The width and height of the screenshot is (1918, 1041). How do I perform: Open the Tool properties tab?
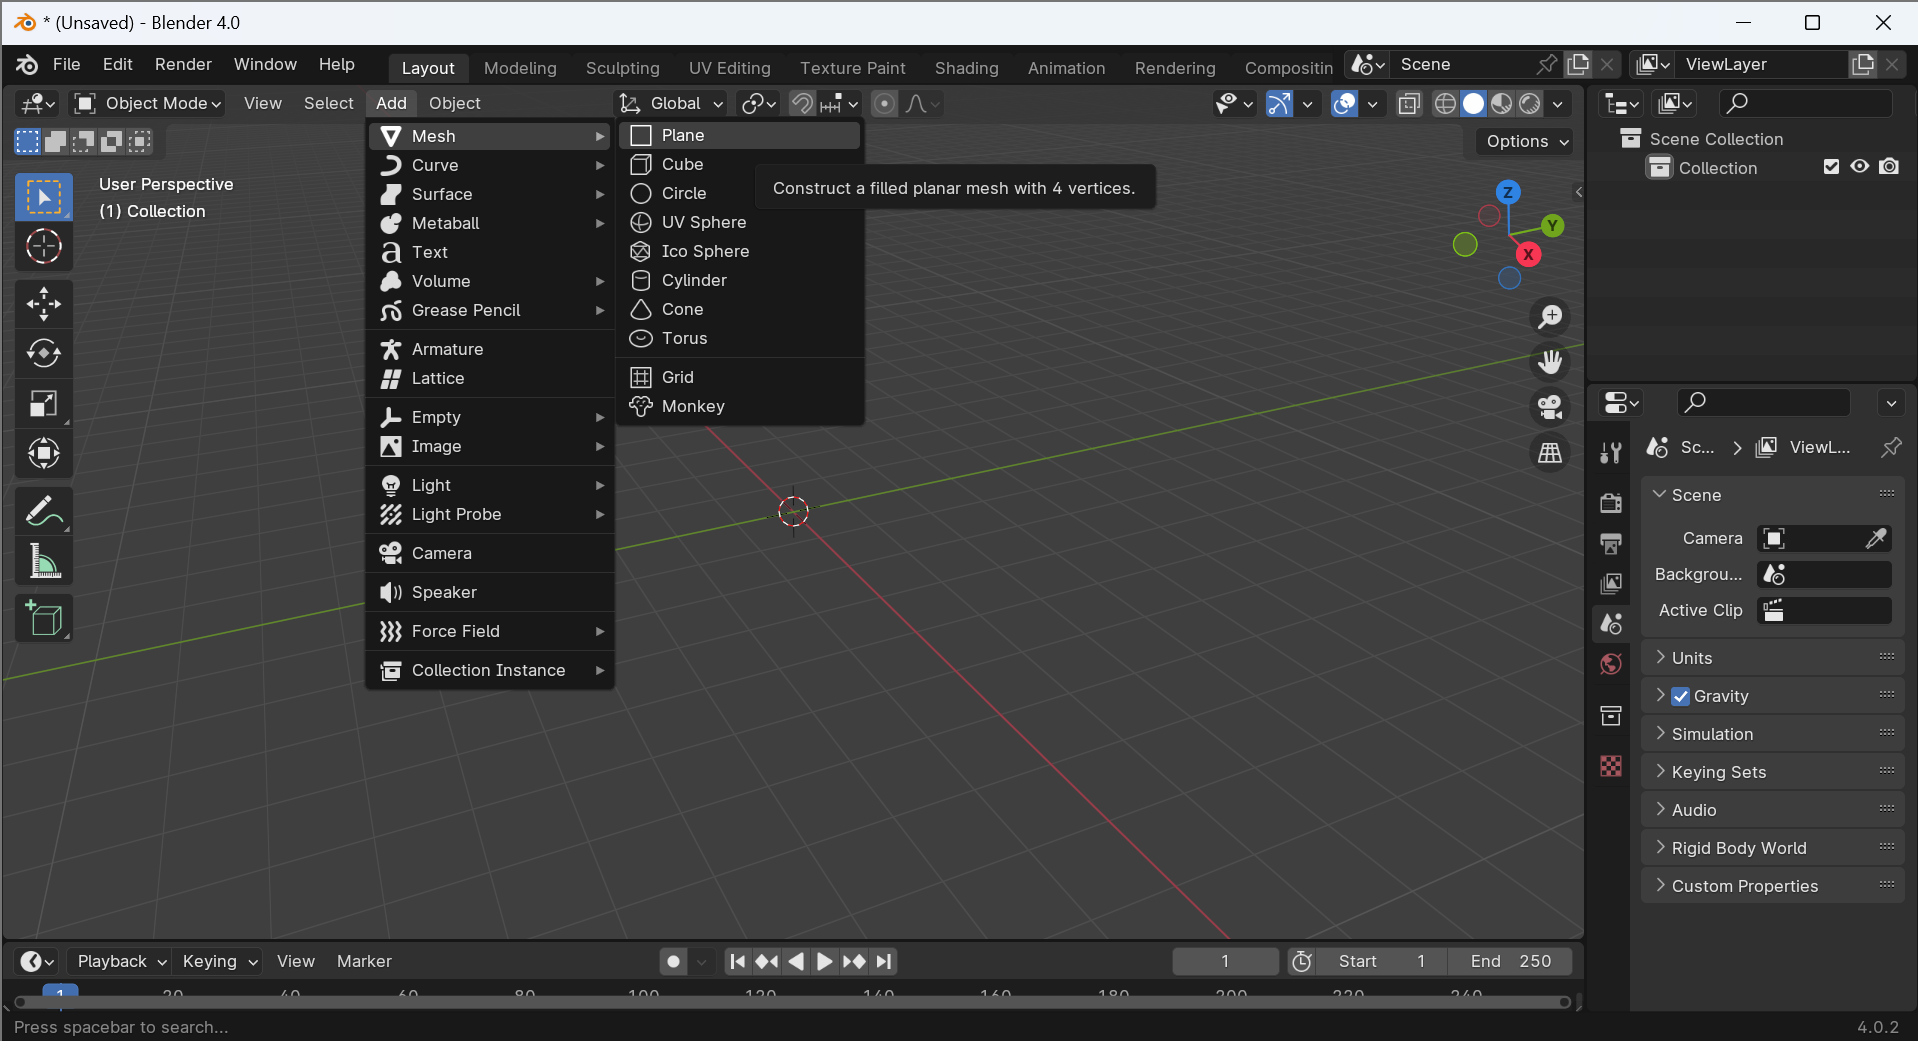click(x=1611, y=453)
